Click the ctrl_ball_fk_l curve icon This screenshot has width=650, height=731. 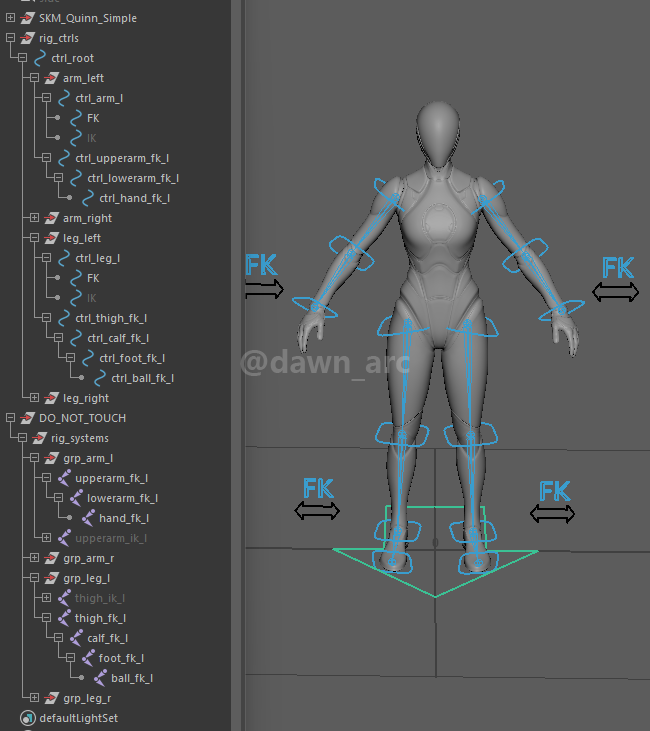point(100,379)
